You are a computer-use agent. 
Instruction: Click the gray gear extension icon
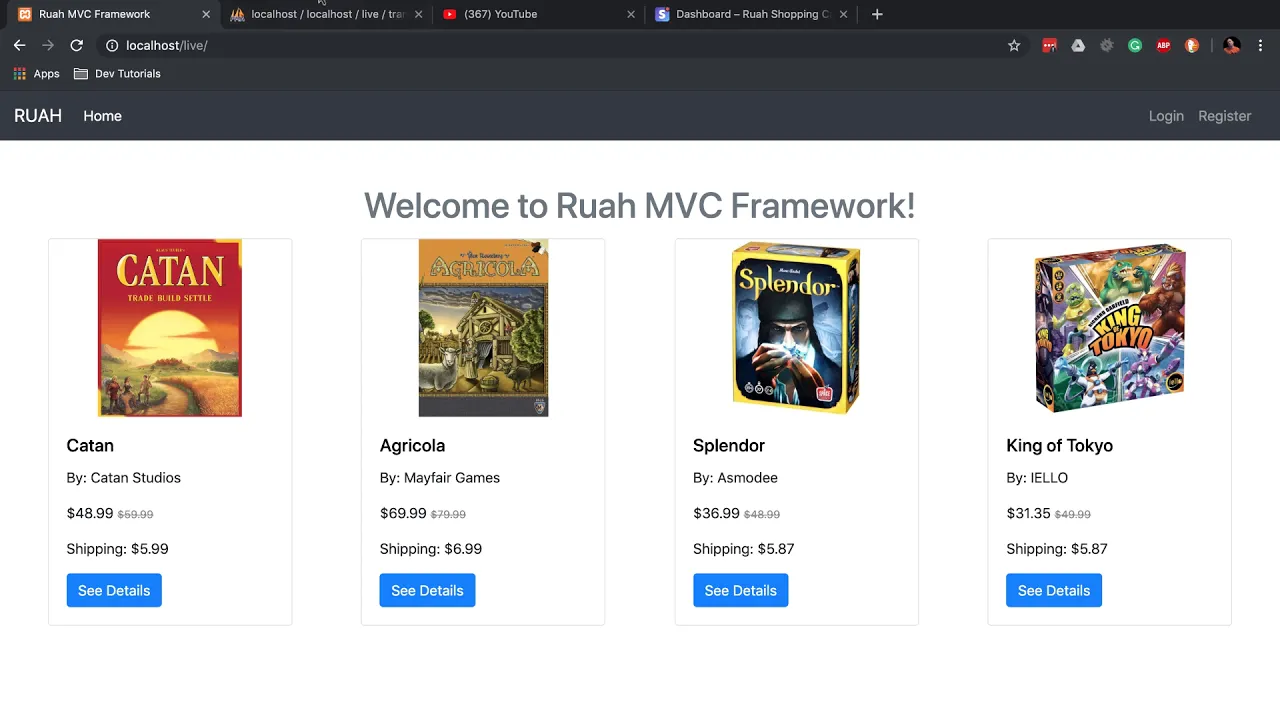point(1106,45)
